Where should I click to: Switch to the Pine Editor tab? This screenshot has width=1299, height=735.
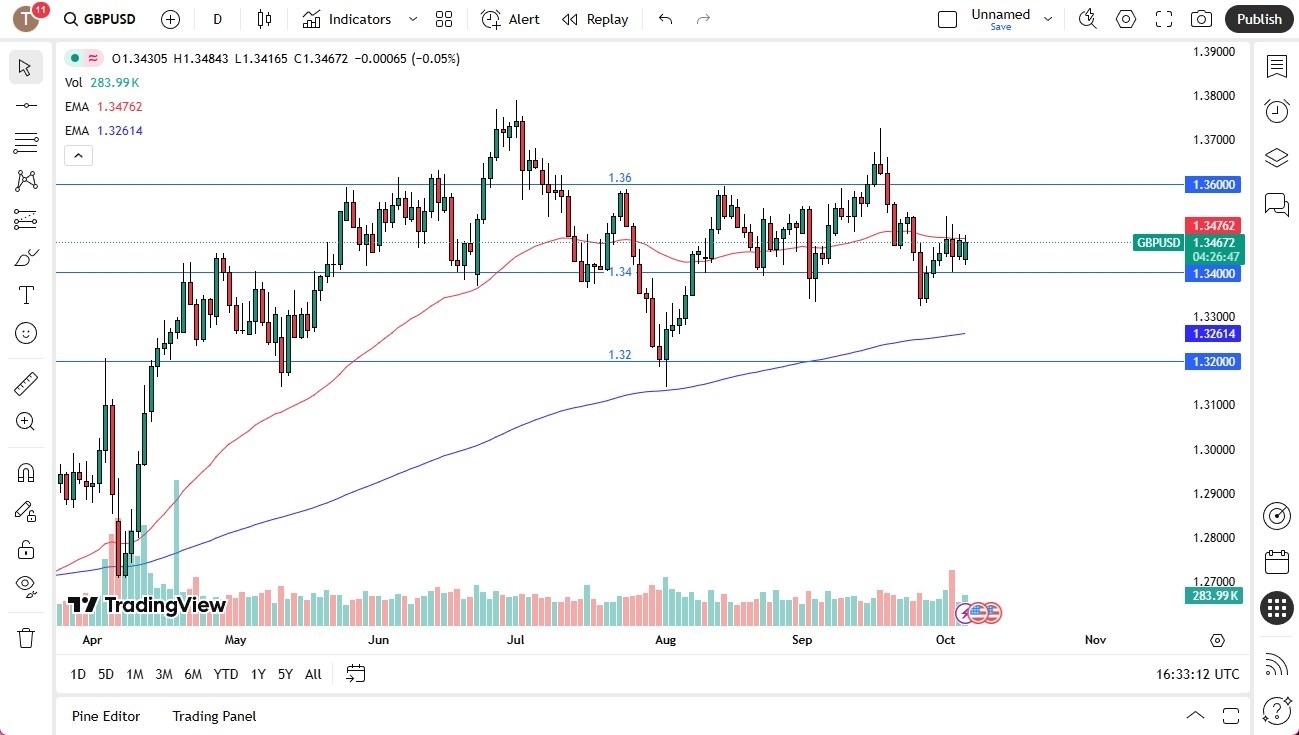coord(105,716)
